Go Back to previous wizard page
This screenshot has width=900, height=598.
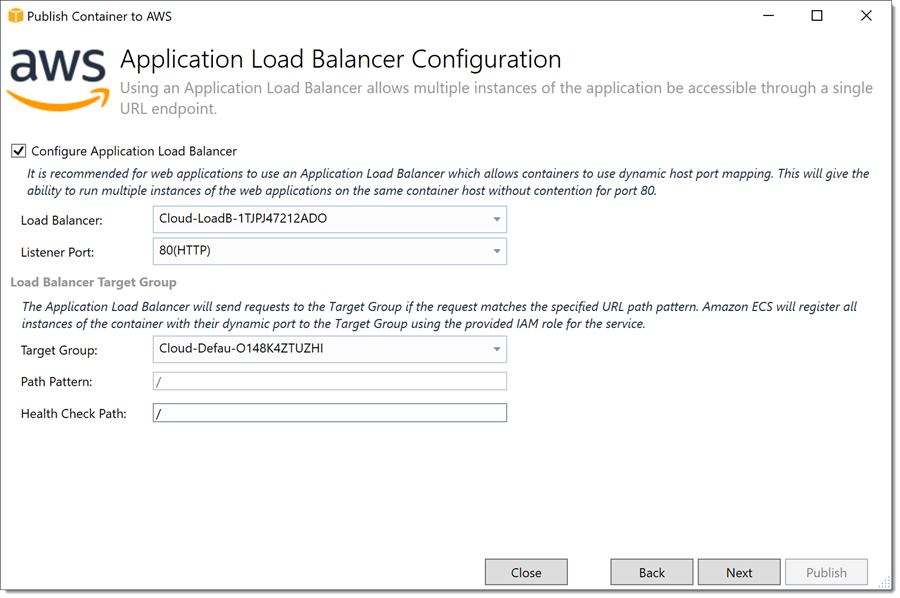click(x=651, y=572)
